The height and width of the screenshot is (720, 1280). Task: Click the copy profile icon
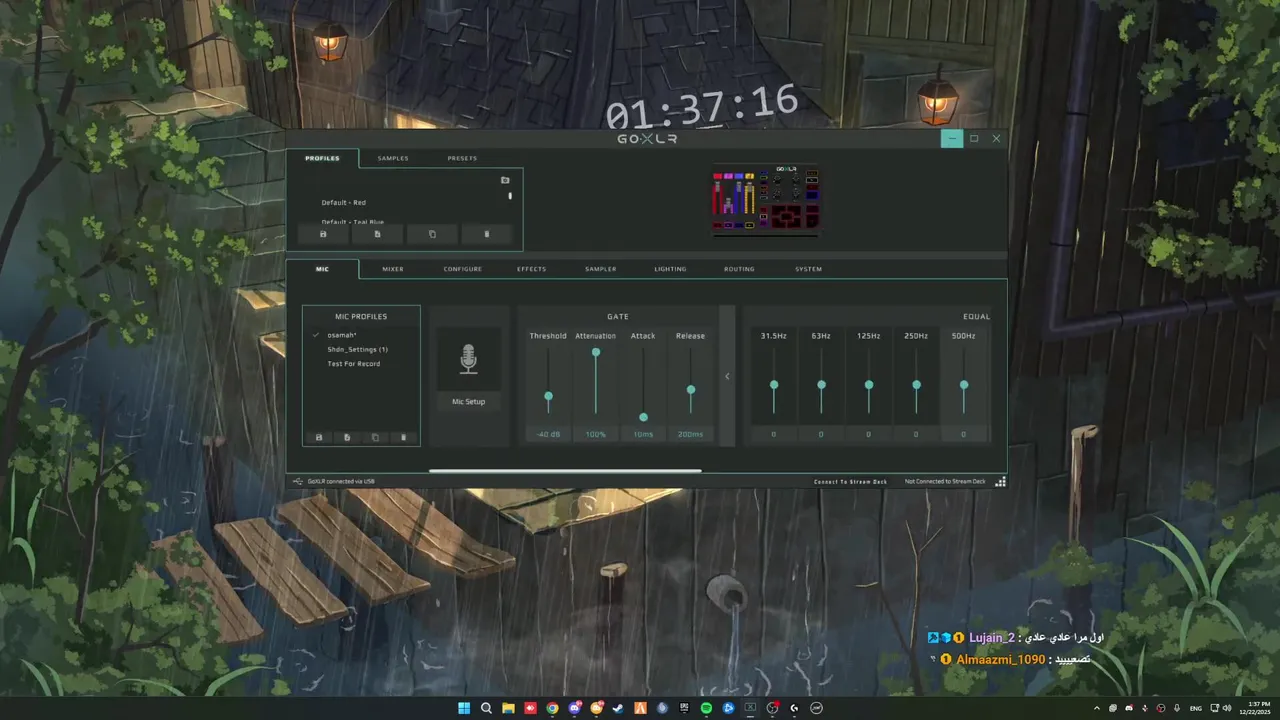[432, 234]
